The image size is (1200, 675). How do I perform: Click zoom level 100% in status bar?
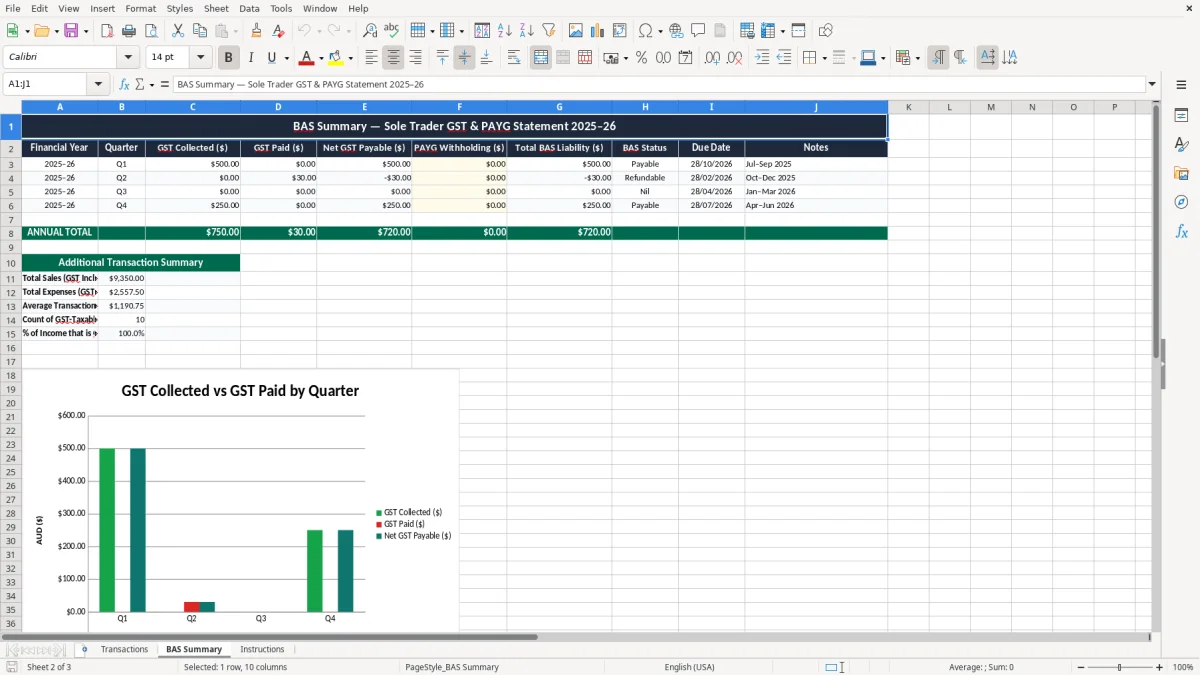[x=1183, y=667]
